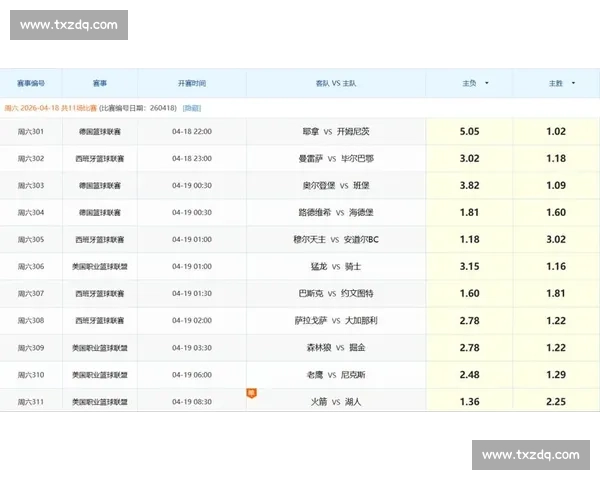Pick 主负 odds 1.36 for 火箭 vs 湖人

click(x=469, y=402)
